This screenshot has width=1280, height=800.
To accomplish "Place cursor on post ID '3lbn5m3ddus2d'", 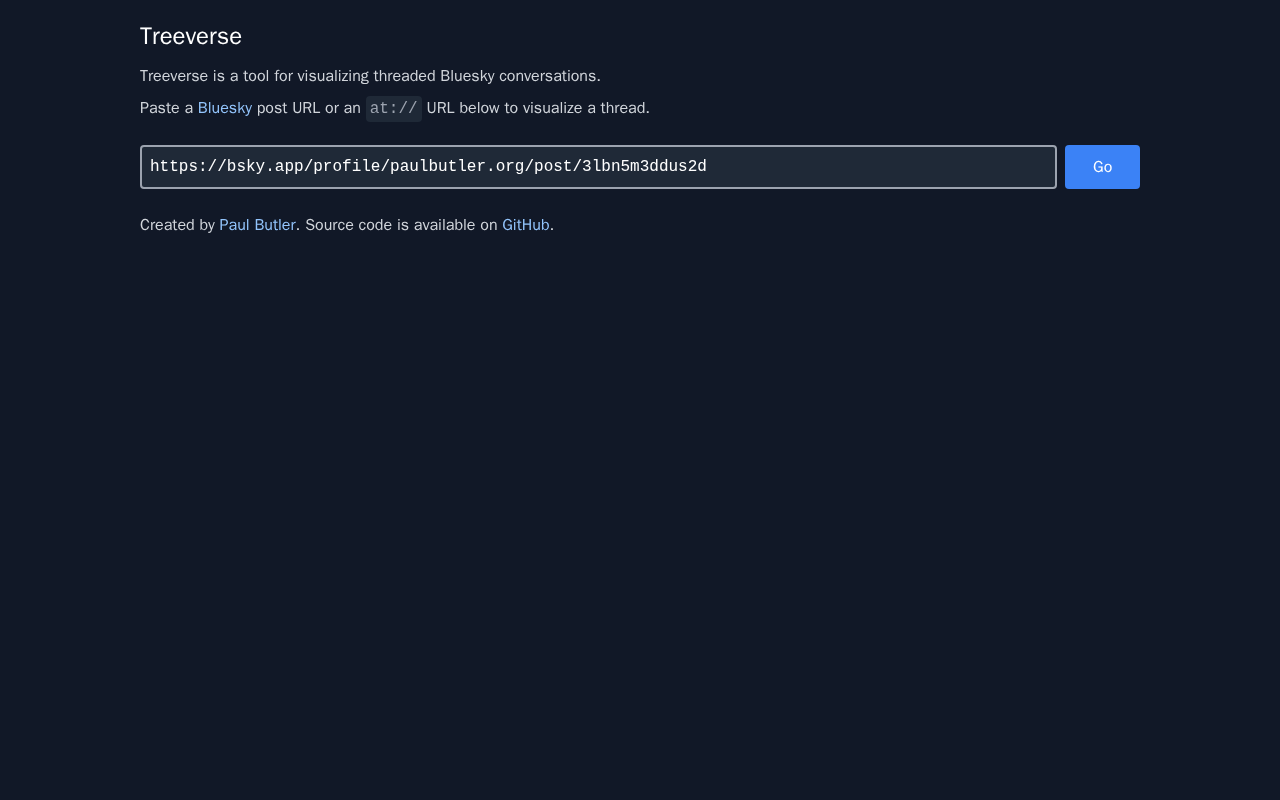I will (x=644, y=167).
